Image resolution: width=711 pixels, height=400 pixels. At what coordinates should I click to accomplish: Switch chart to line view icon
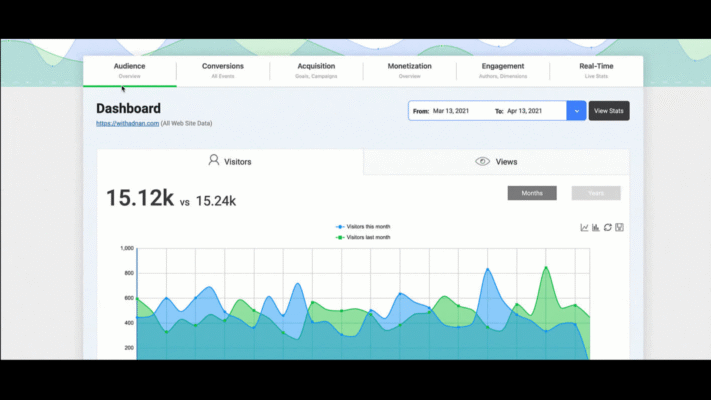click(x=584, y=227)
